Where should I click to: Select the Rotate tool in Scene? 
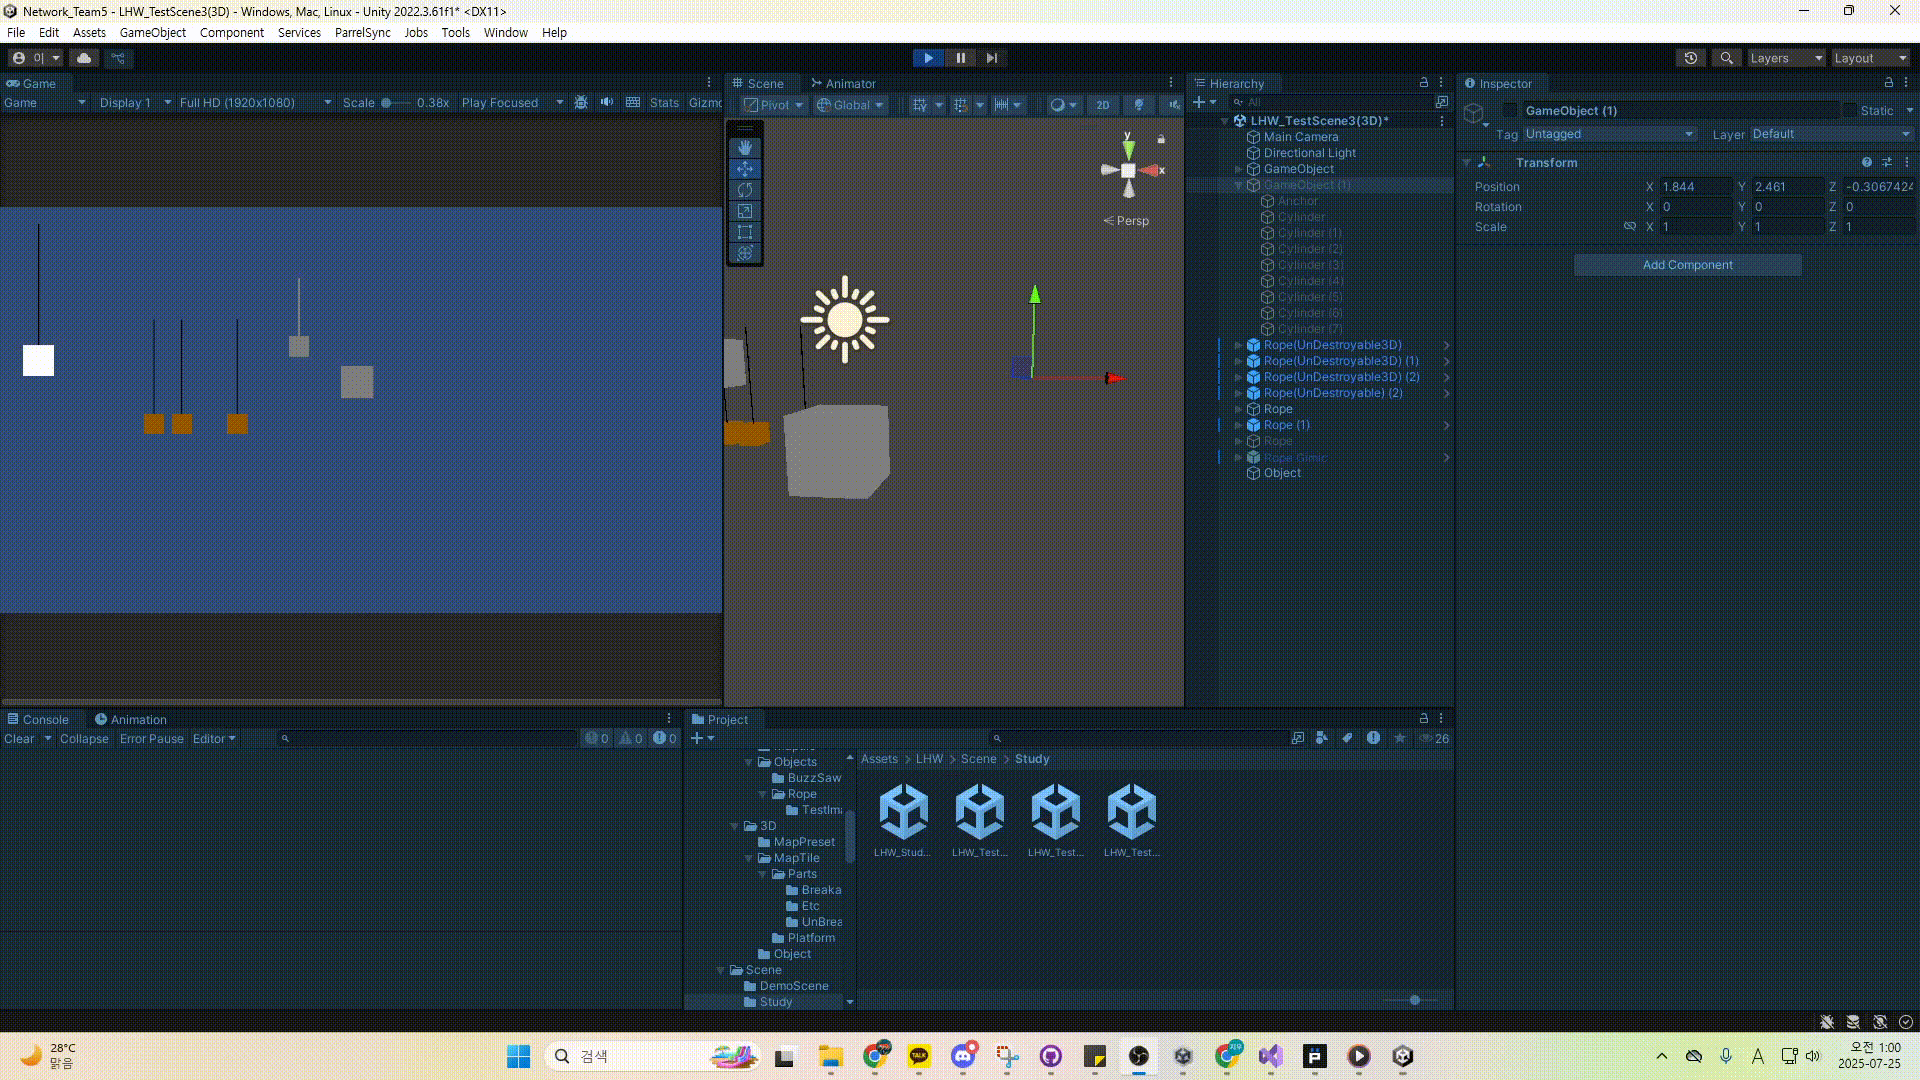coord(744,190)
